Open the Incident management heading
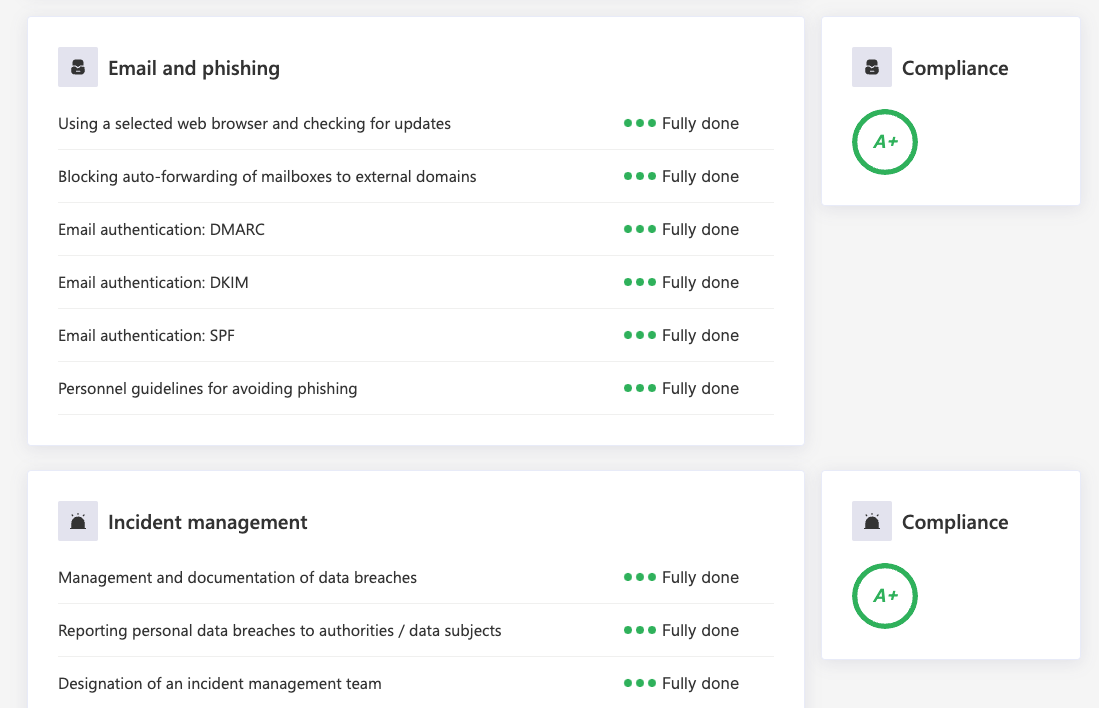Screen dimensions: 1099x708 pyautogui.click(x=207, y=522)
